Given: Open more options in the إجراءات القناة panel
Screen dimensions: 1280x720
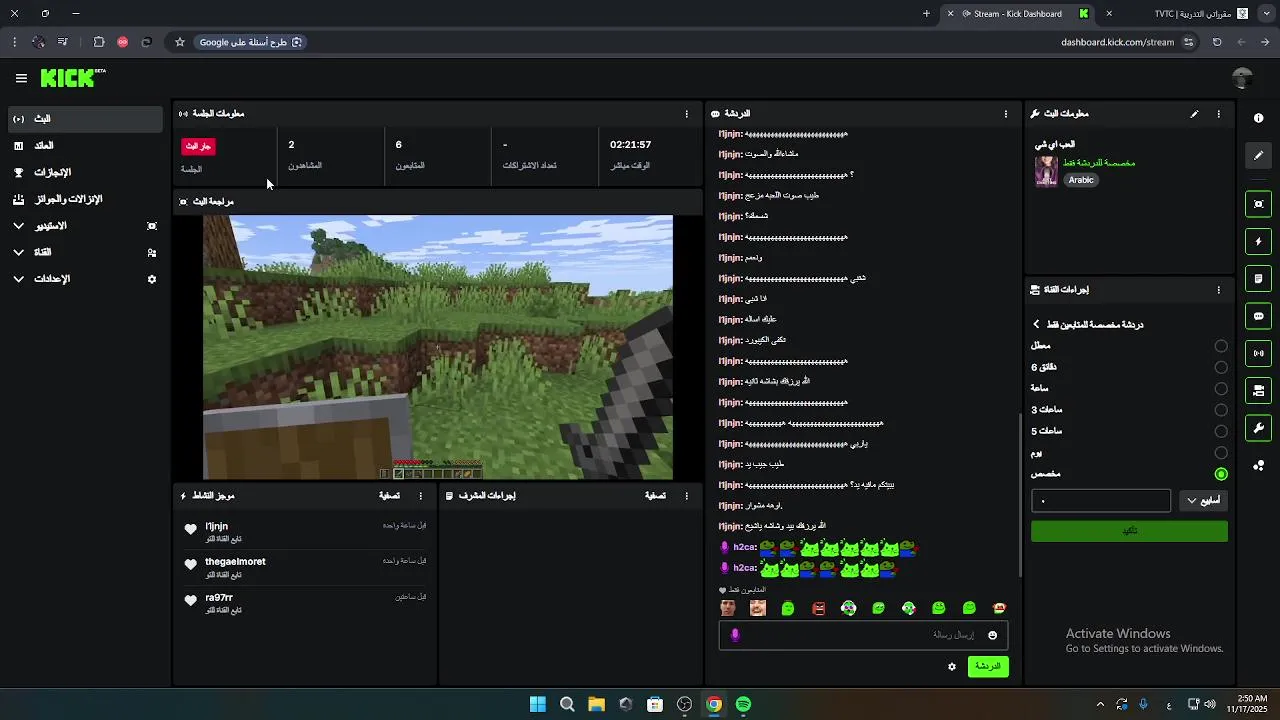Looking at the screenshot, I should tap(1218, 290).
